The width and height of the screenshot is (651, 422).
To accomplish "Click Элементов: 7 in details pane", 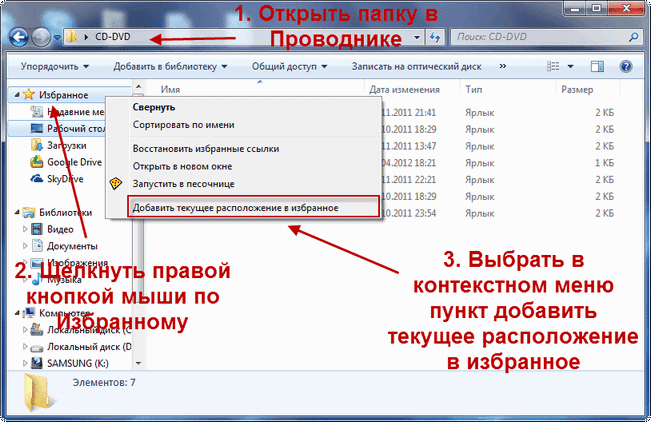I will click(x=104, y=382).
